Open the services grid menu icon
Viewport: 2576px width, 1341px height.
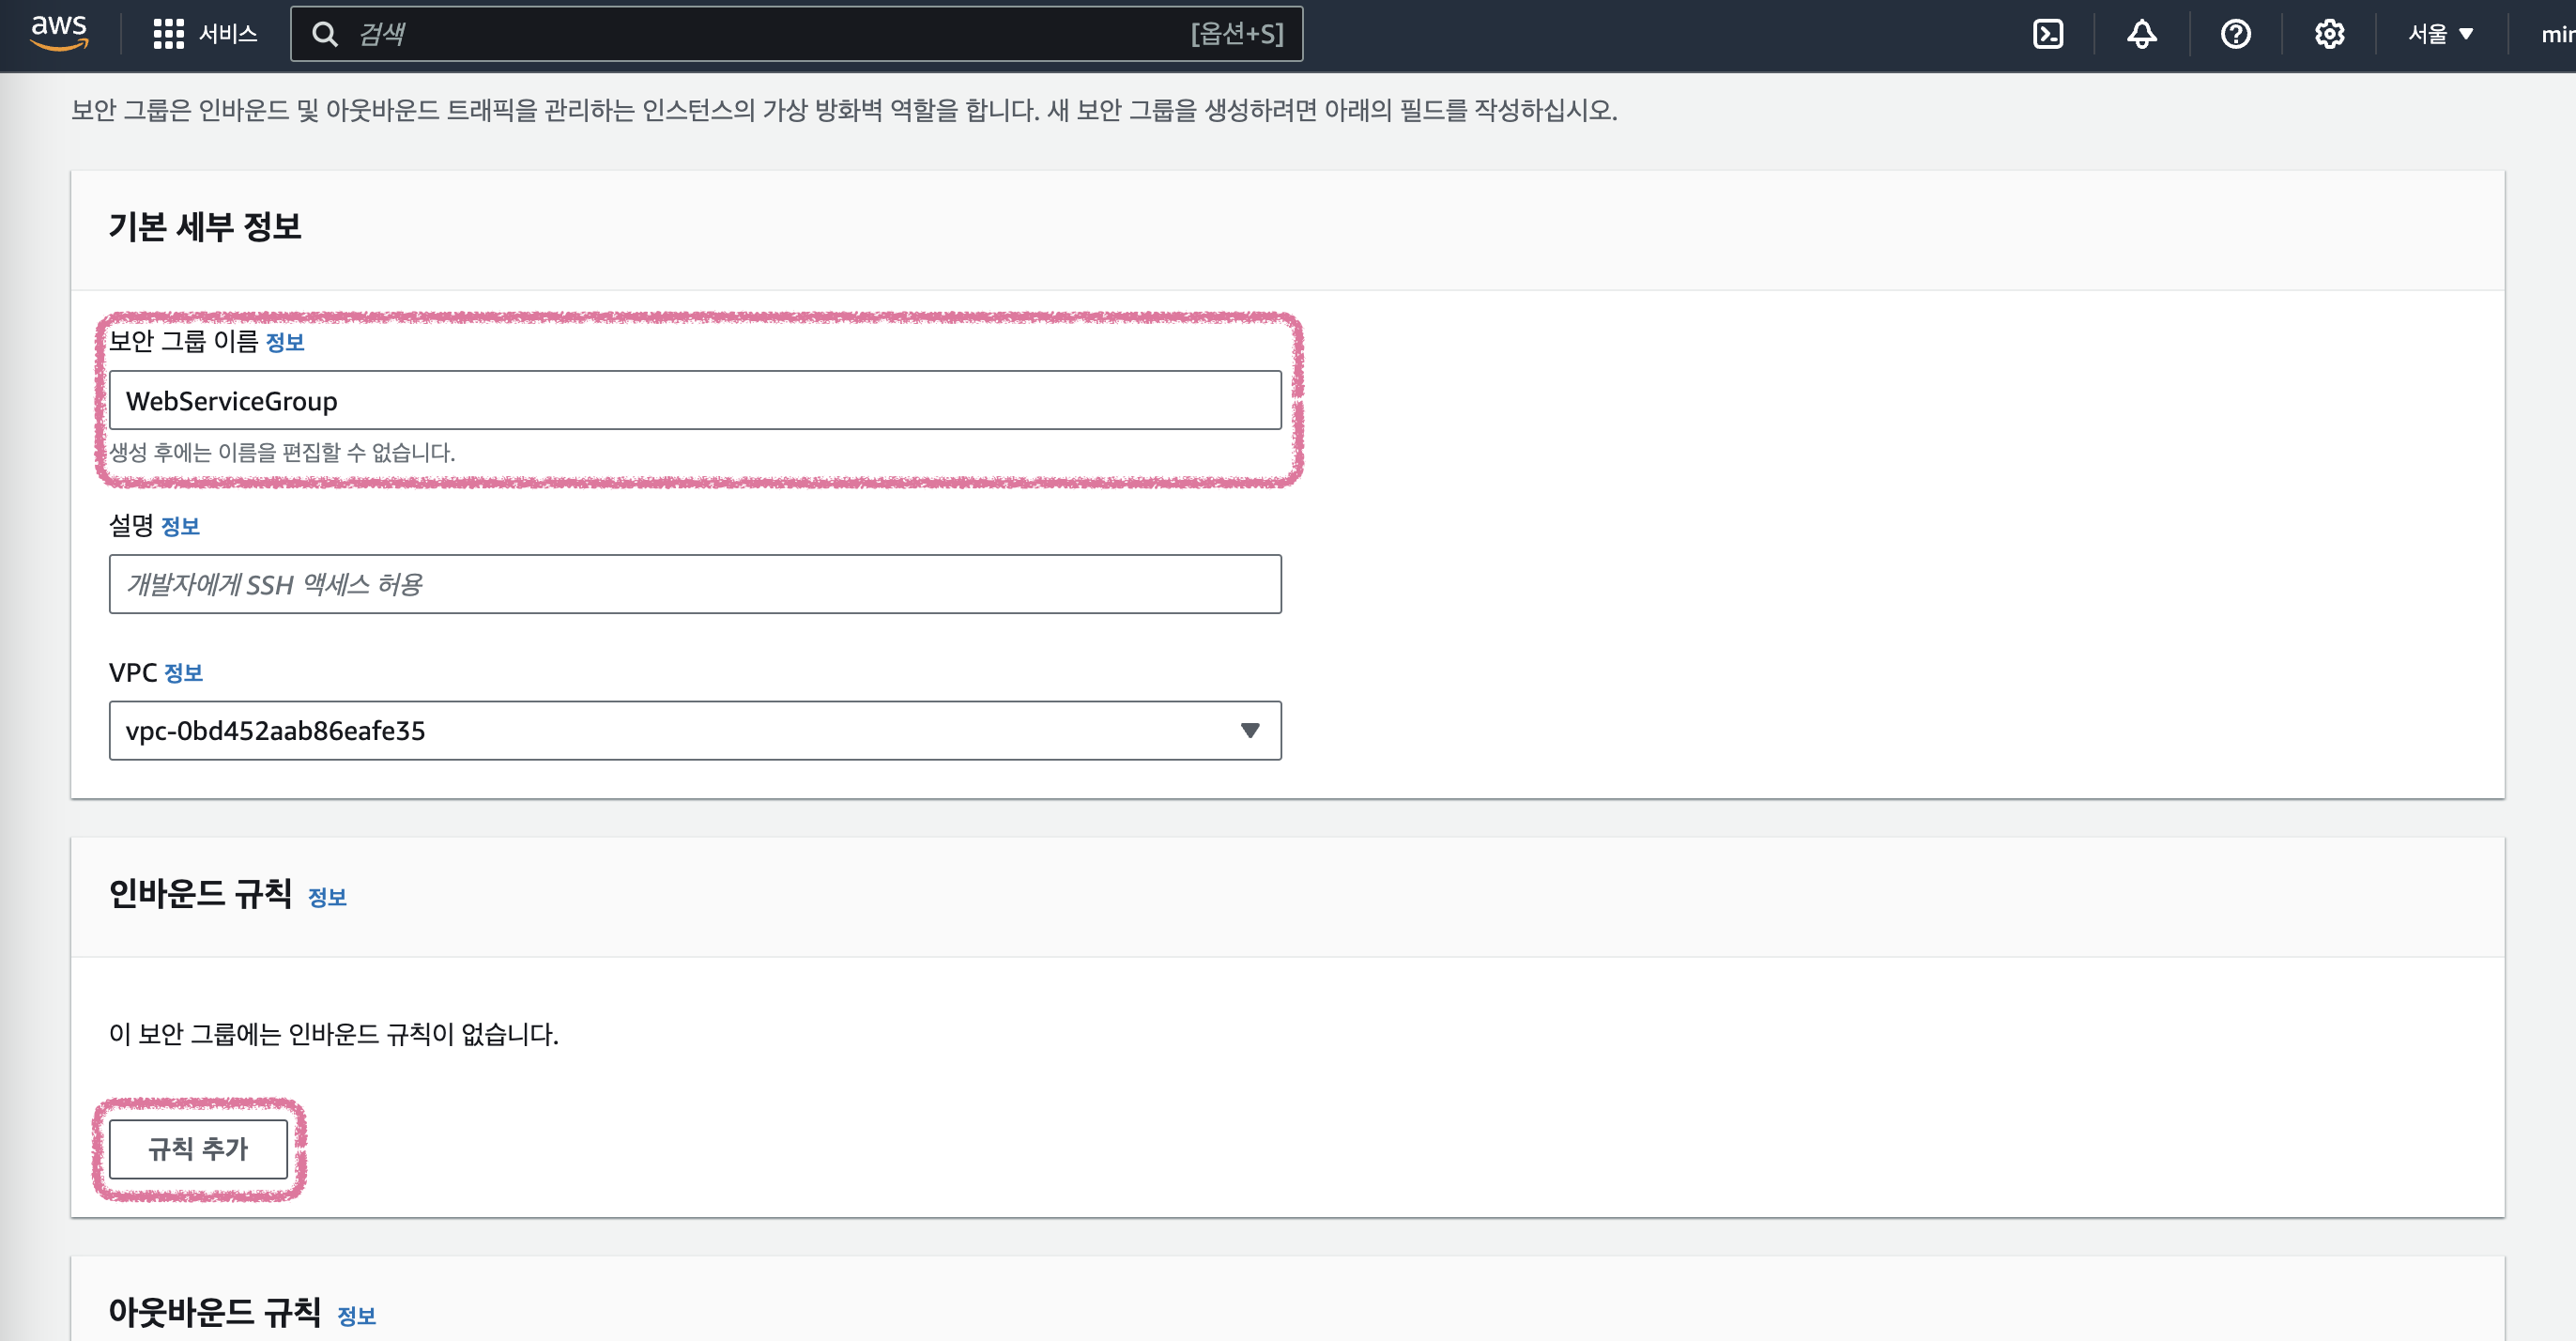coord(168,34)
